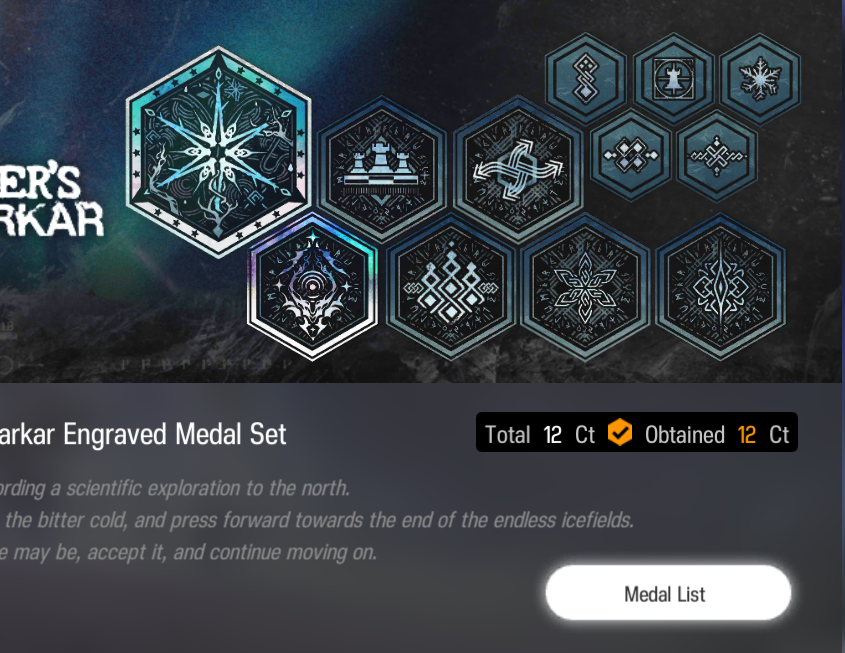Screen dimensions: 845x653
Task: Select the large snowflake star medal
Action: (x=218, y=152)
